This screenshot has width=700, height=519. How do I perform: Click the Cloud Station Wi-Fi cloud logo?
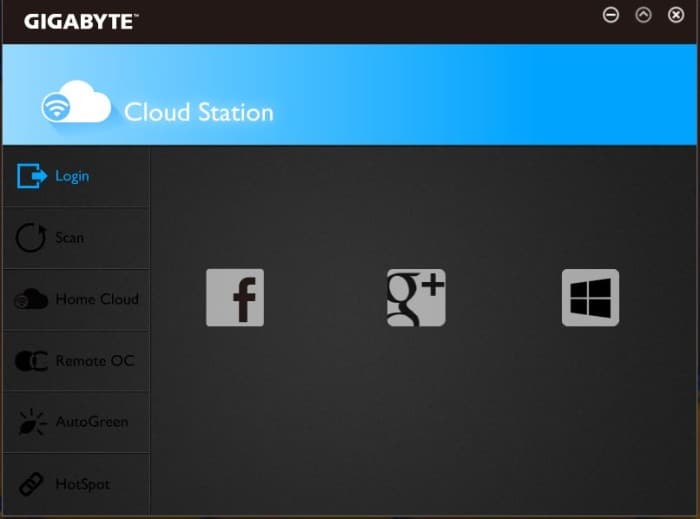tap(76, 104)
